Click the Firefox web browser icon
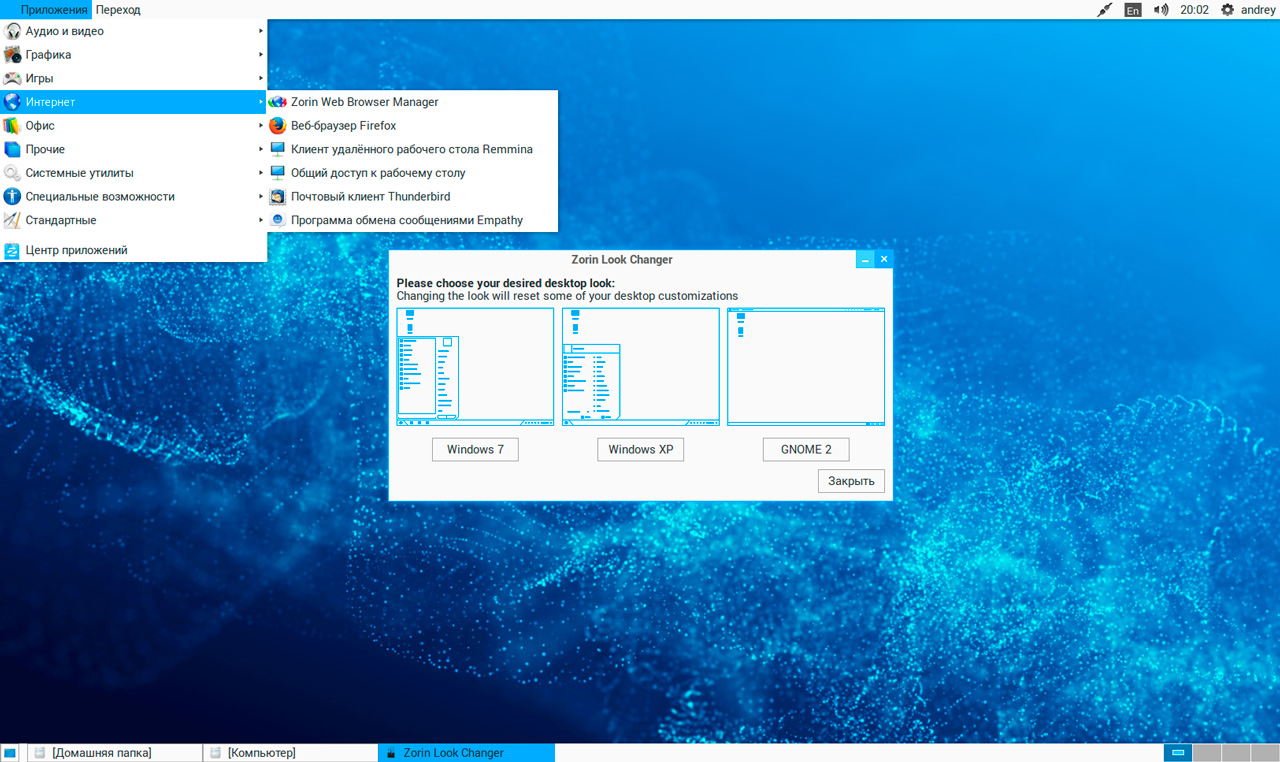The height and width of the screenshot is (762, 1280). pyautogui.click(x=278, y=126)
